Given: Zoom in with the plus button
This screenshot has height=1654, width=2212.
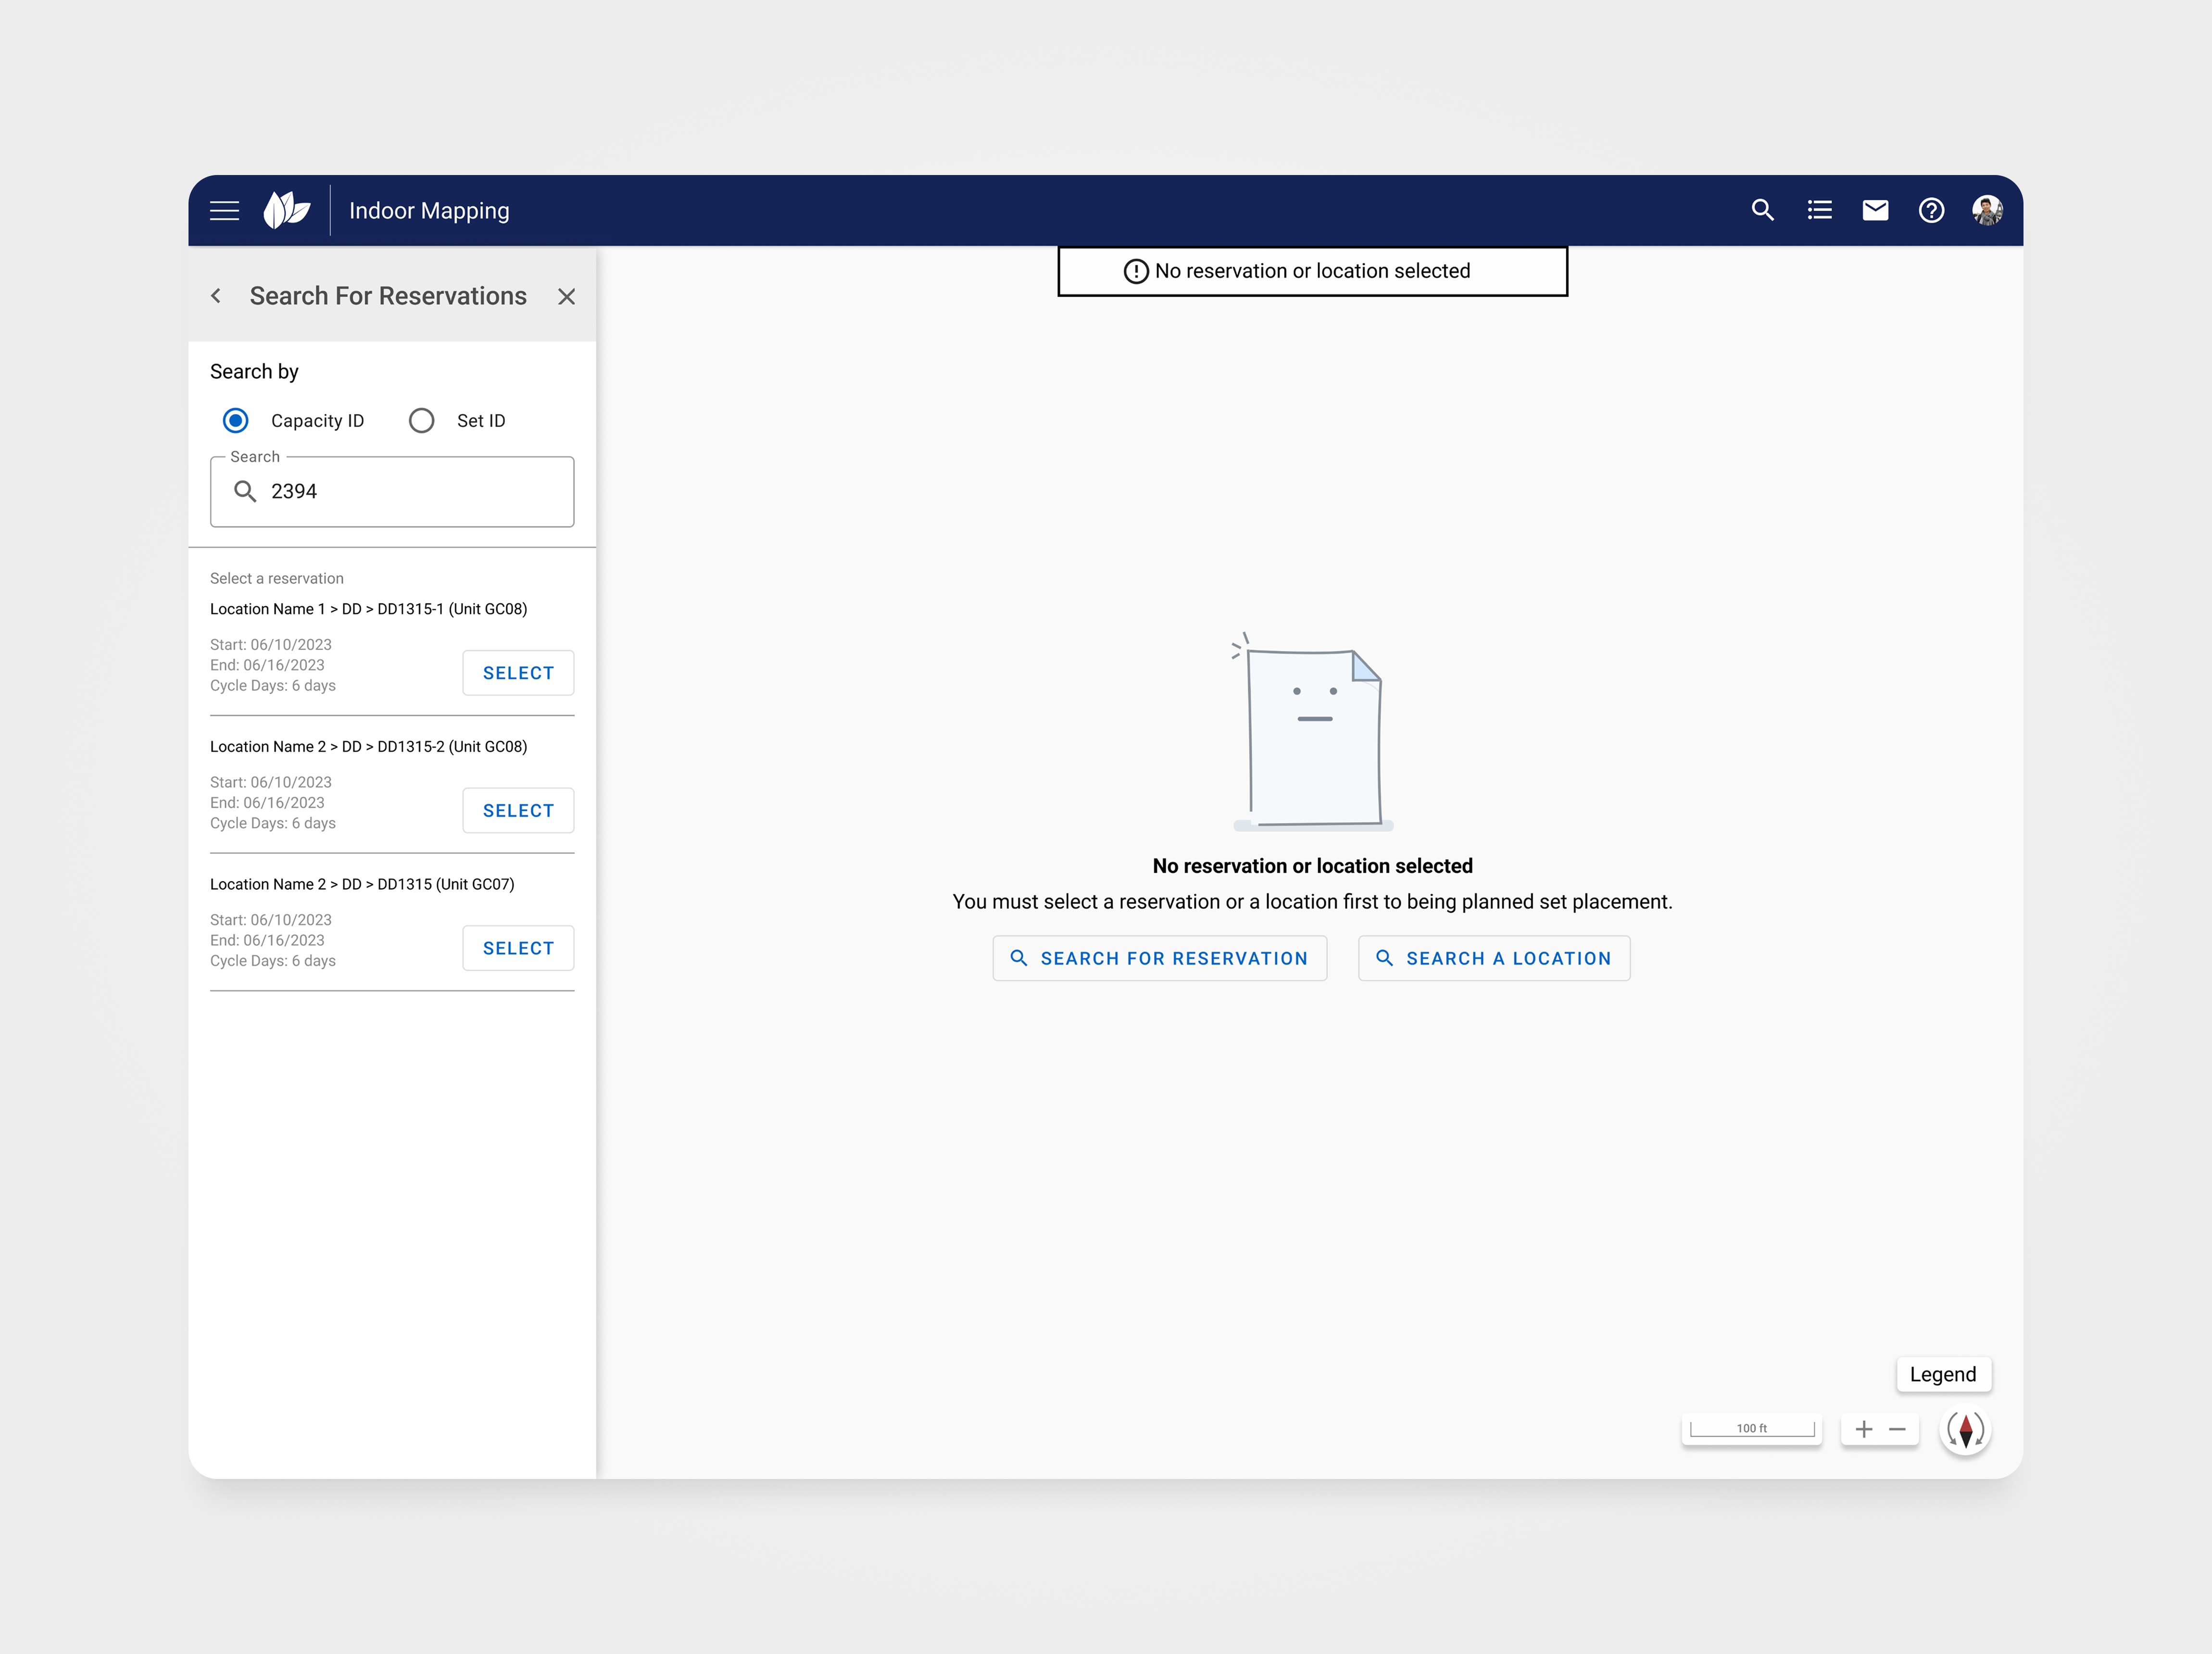Looking at the screenshot, I should click(1863, 1430).
